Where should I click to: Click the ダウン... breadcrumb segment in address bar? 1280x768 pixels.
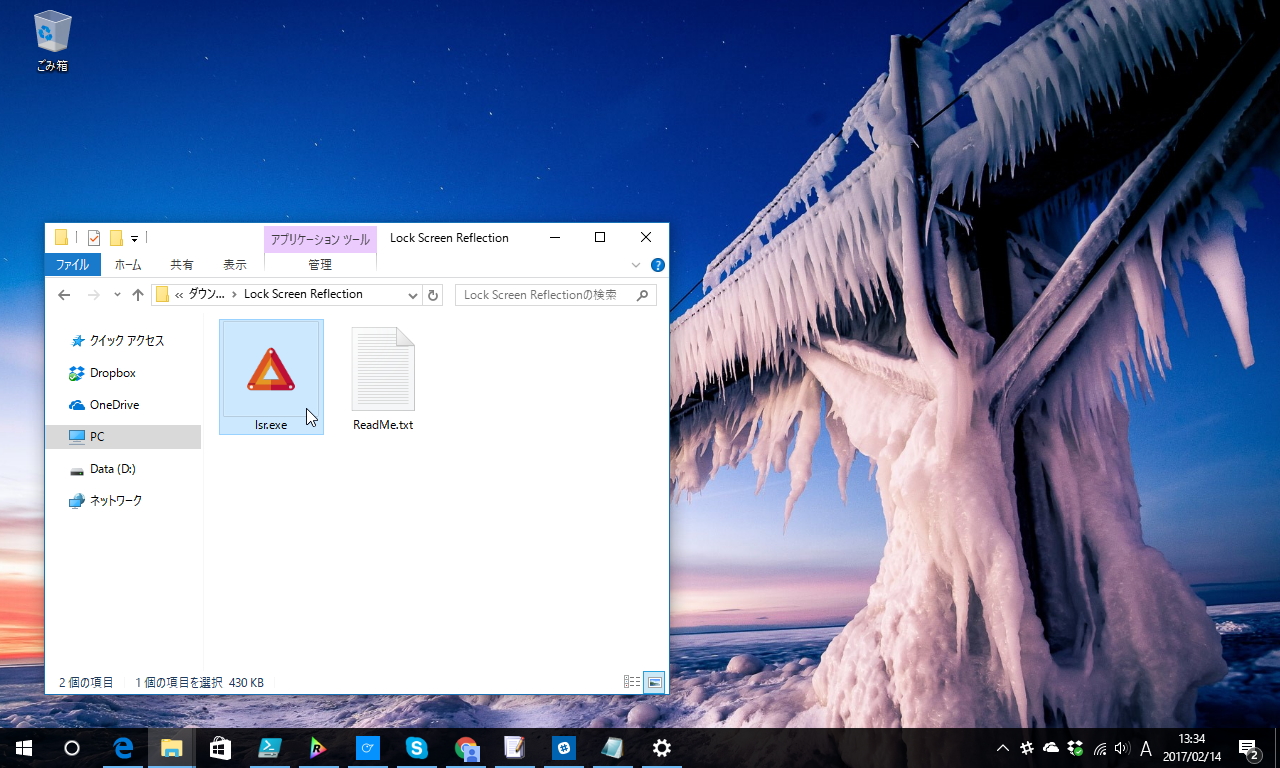click(206, 295)
